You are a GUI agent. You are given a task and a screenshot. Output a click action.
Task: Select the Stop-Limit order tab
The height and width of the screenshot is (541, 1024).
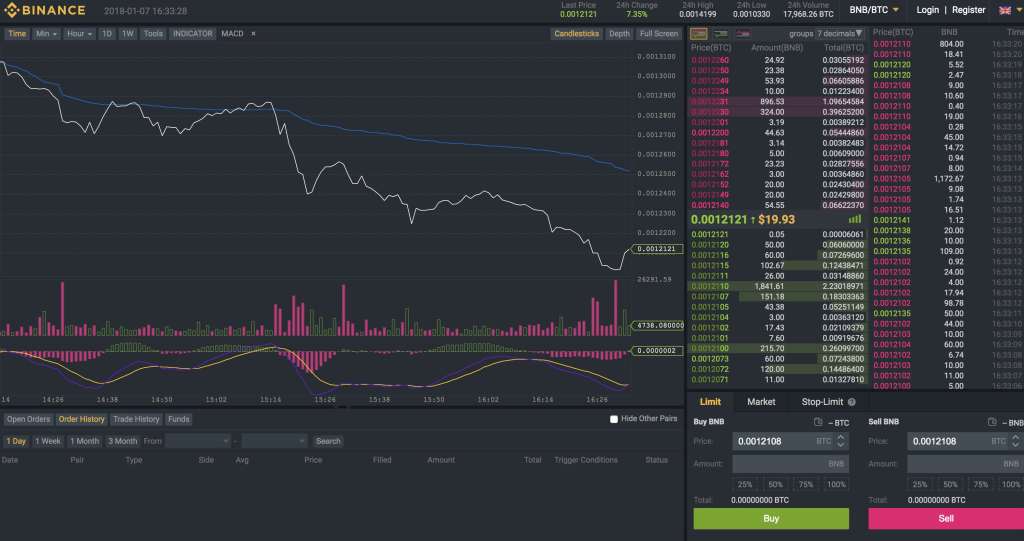tap(822, 402)
